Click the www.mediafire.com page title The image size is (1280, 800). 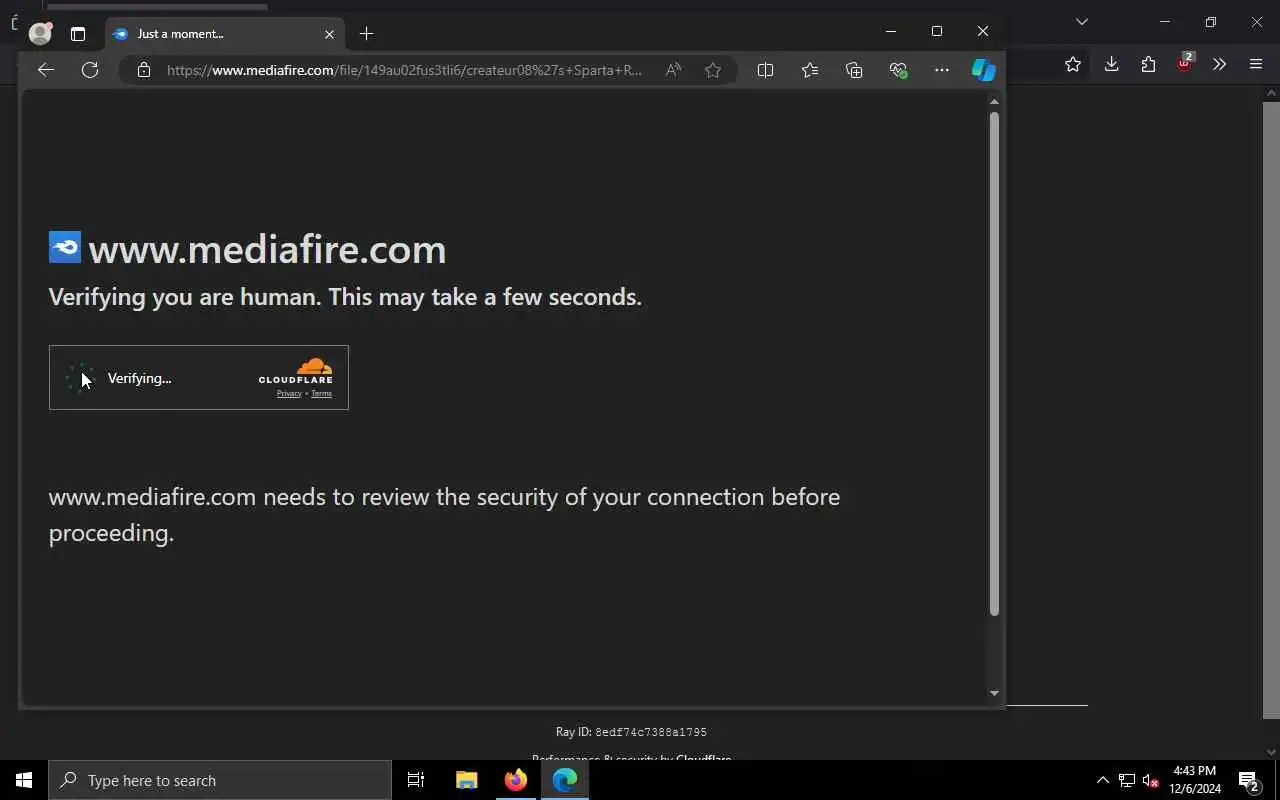(267, 249)
